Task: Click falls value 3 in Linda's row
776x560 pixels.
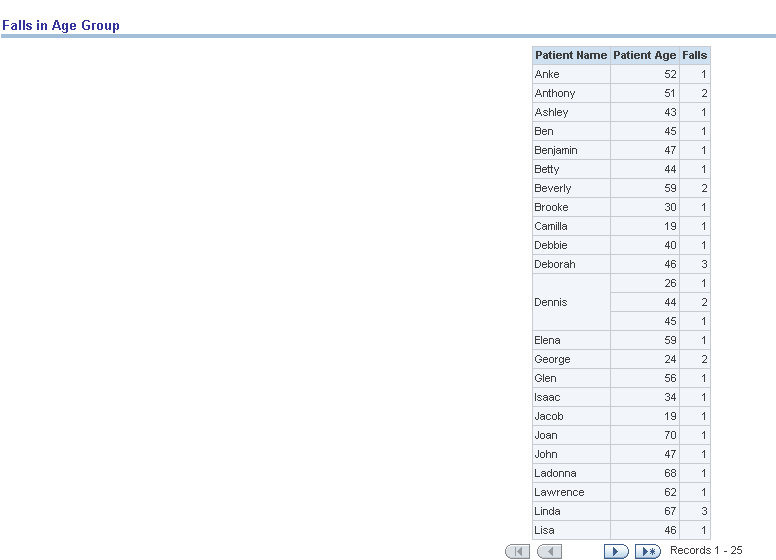Action: [695, 511]
